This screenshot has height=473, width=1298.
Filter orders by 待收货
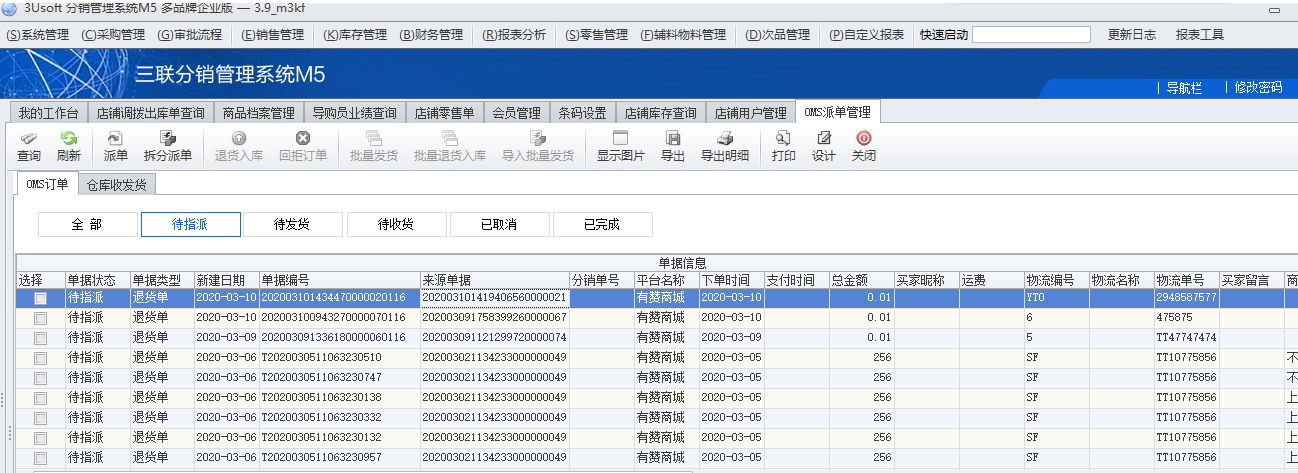click(x=396, y=224)
